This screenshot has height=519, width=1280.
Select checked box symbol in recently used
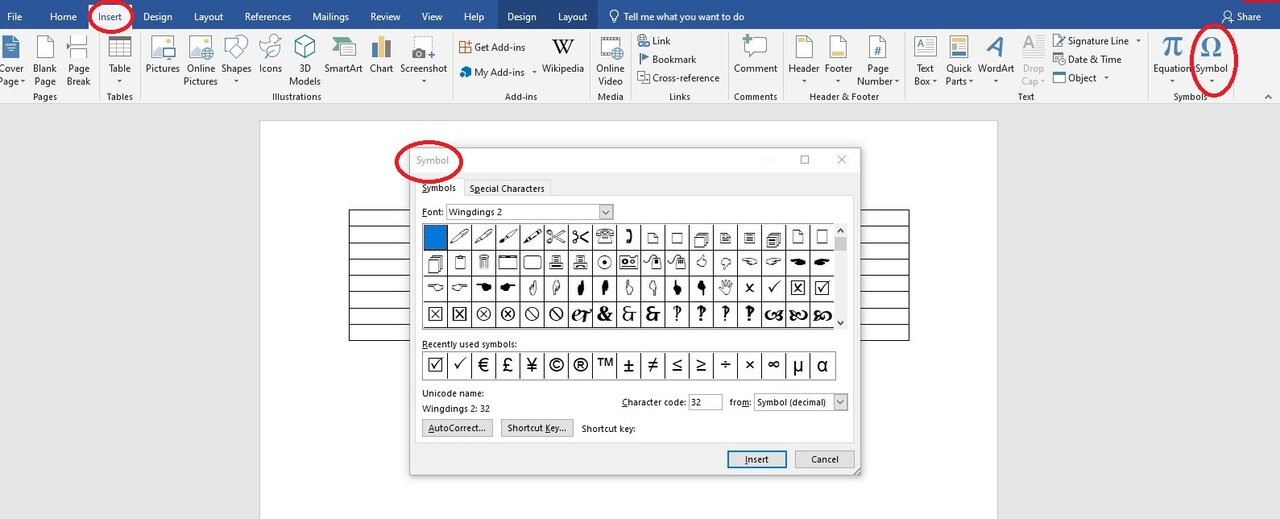pyautogui.click(x=435, y=366)
